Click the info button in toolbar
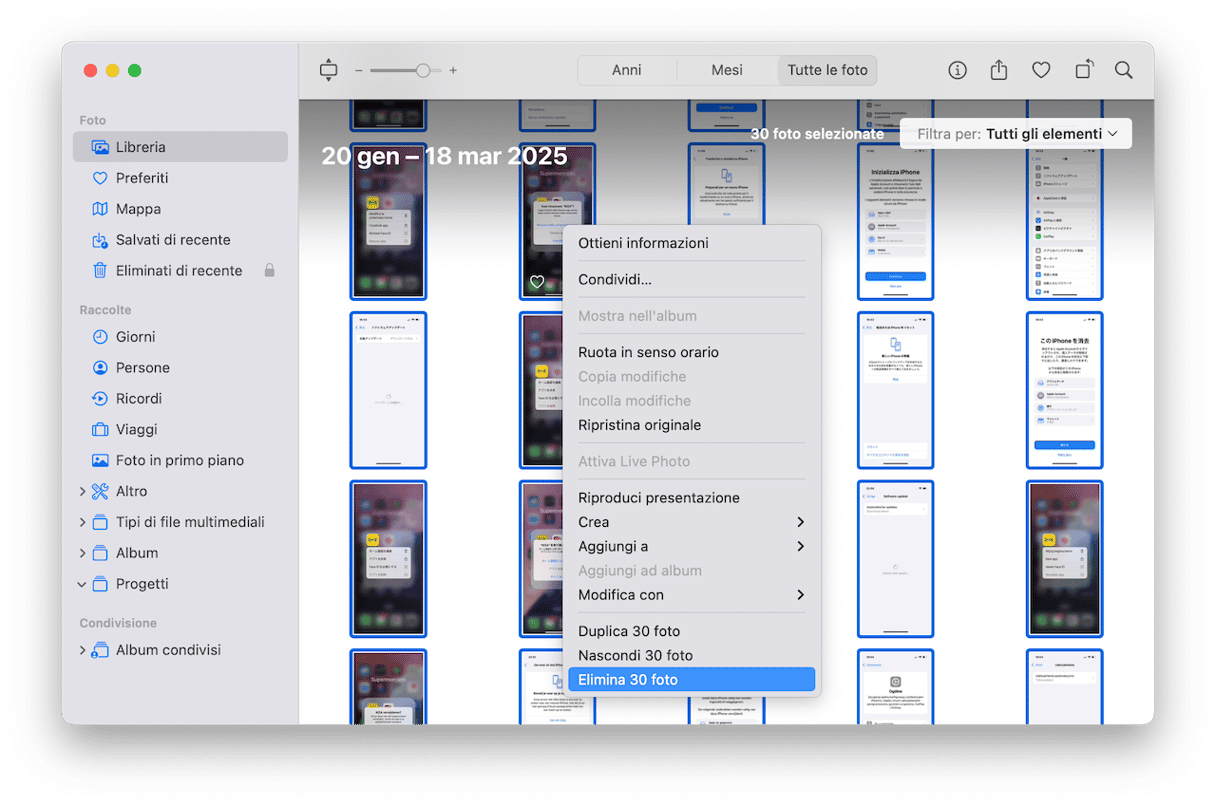This screenshot has height=806, width=1216. click(x=957, y=70)
